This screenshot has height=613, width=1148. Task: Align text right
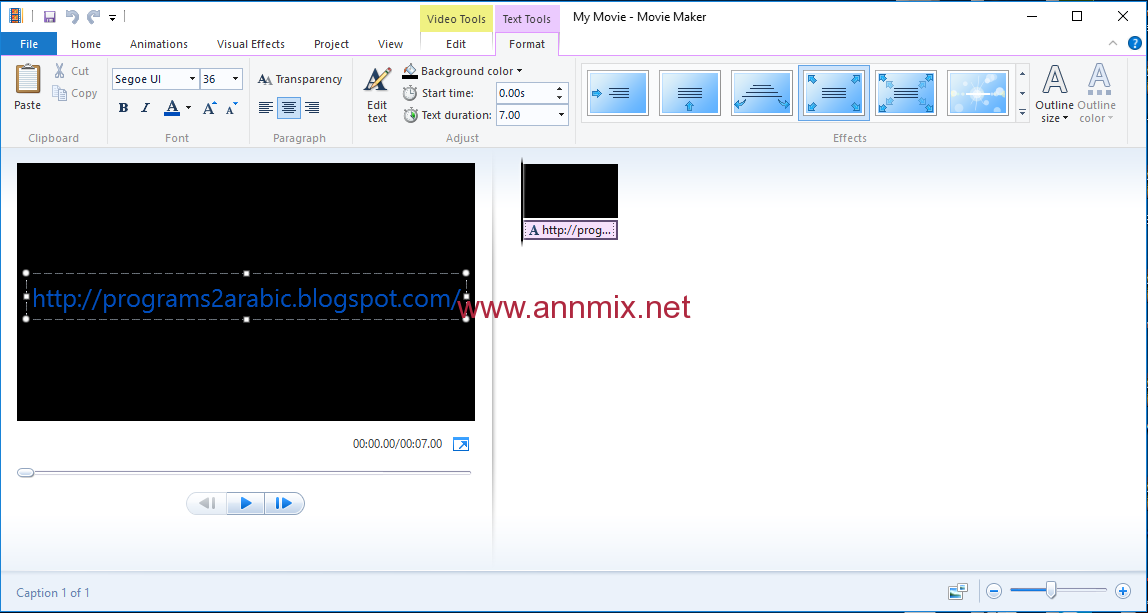tap(312, 108)
